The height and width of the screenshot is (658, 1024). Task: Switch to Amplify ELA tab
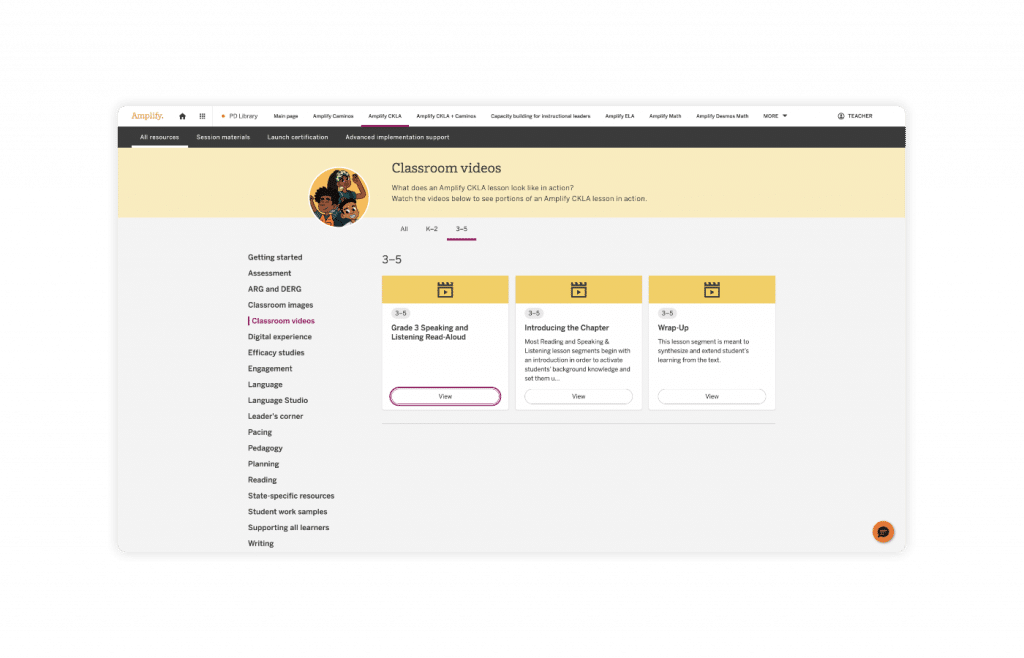620,116
